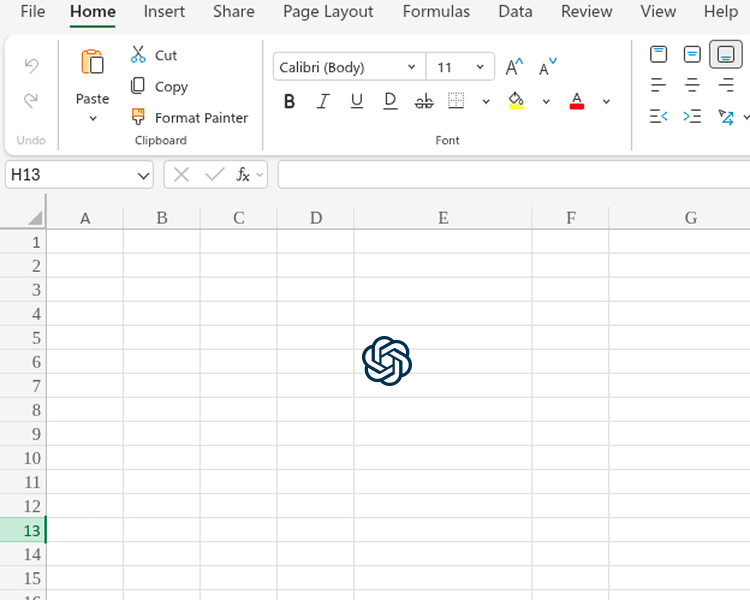This screenshot has height=600, width=750.
Task: Toggle Underline formatting
Action: point(356,101)
